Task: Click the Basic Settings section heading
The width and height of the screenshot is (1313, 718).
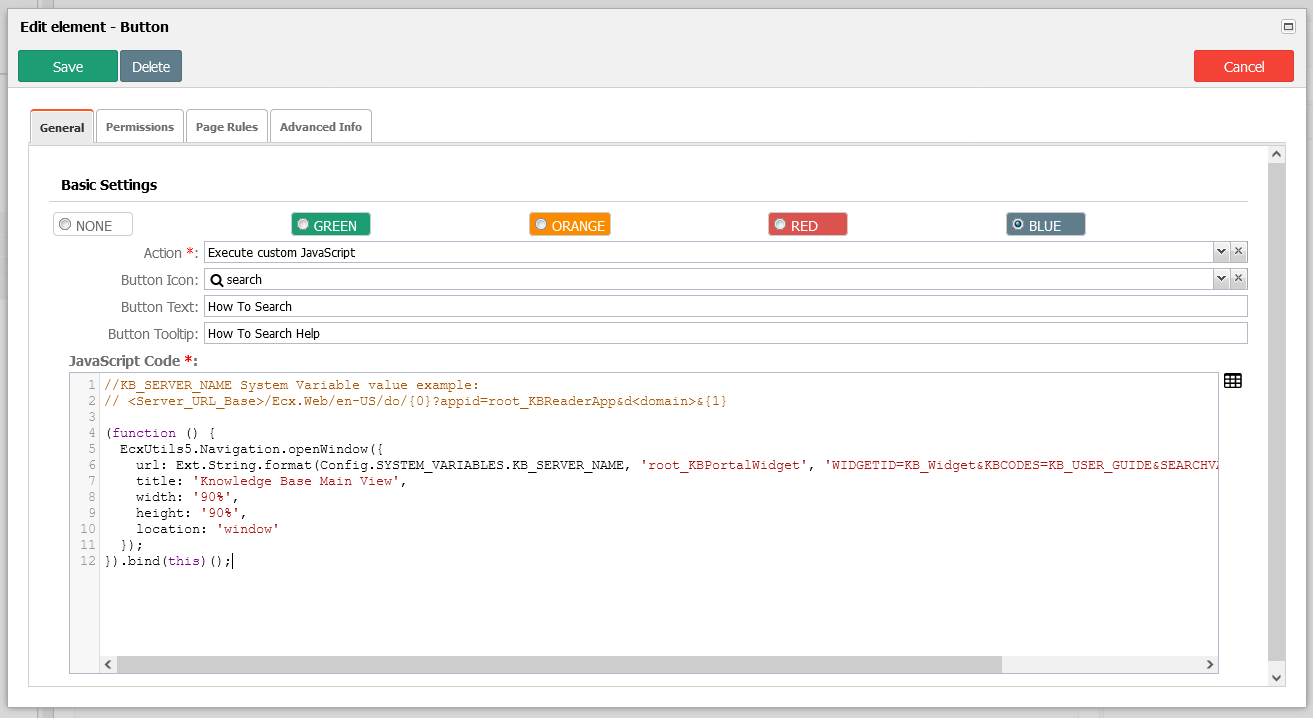Action: pos(109,185)
